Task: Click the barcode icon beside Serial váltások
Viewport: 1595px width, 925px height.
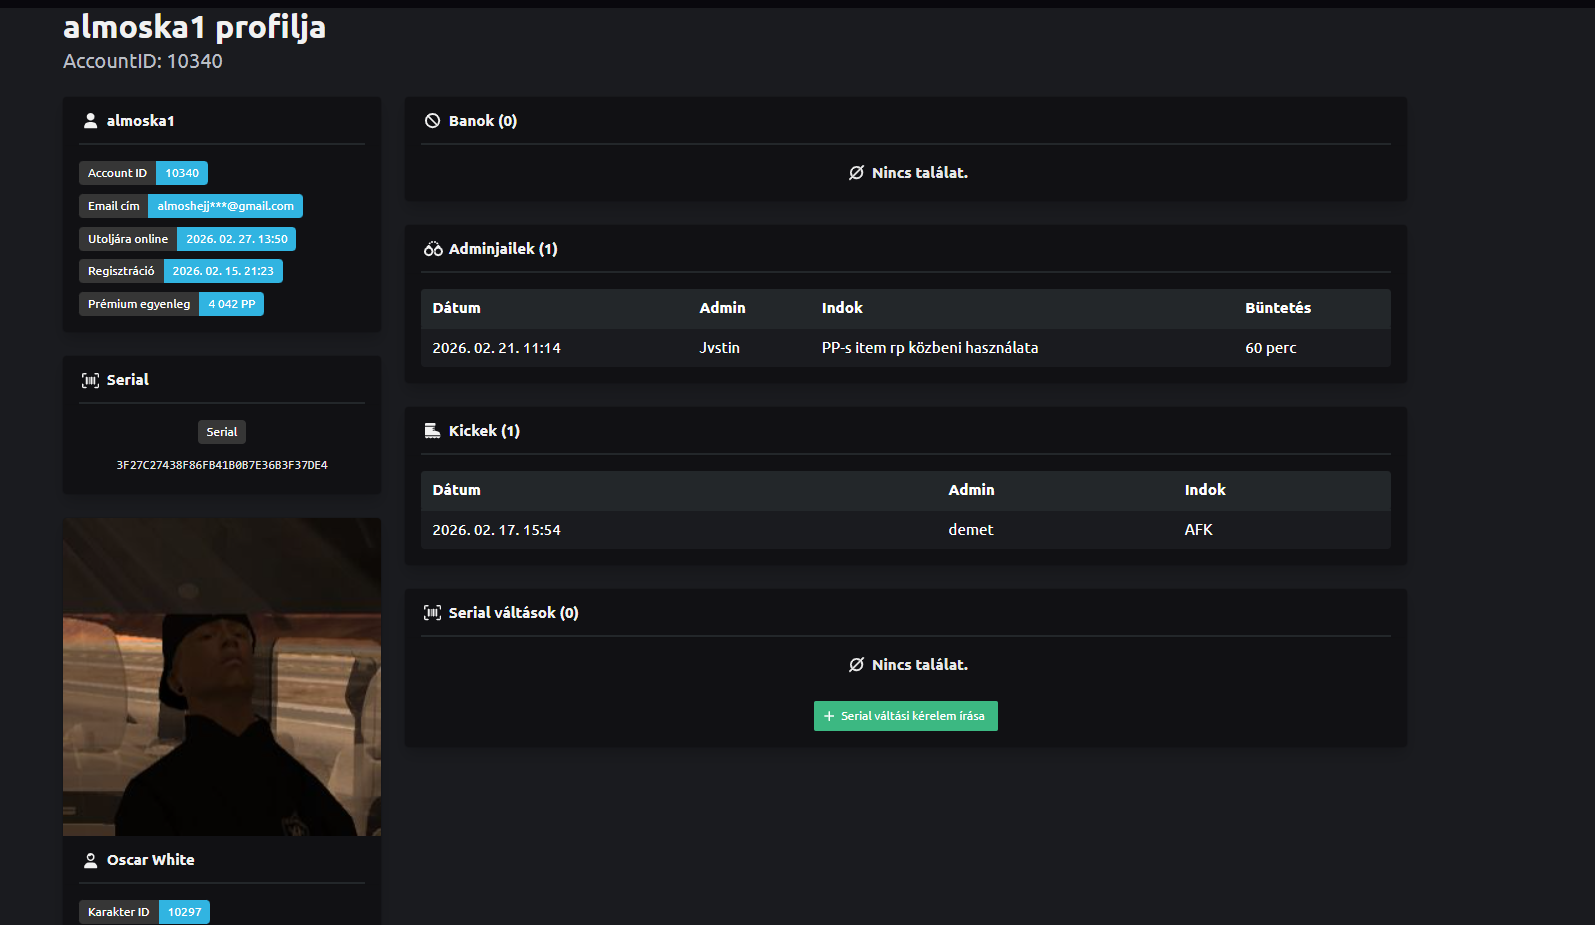Action: click(x=432, y=613)
